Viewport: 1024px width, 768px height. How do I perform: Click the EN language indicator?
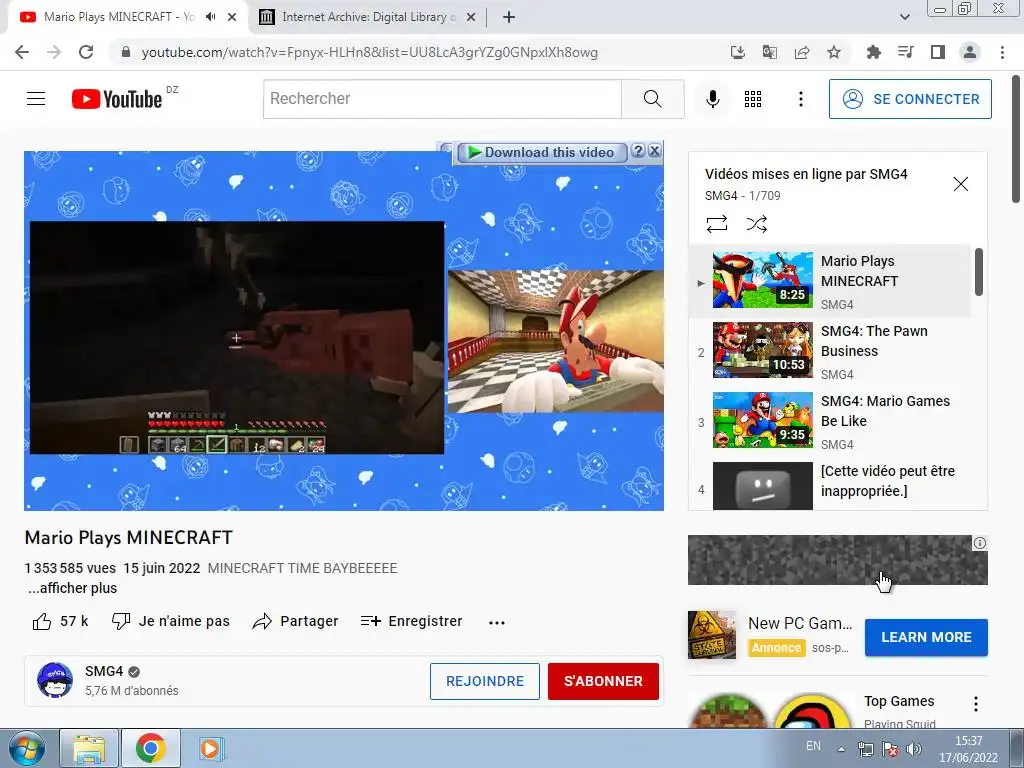point(813,746)
